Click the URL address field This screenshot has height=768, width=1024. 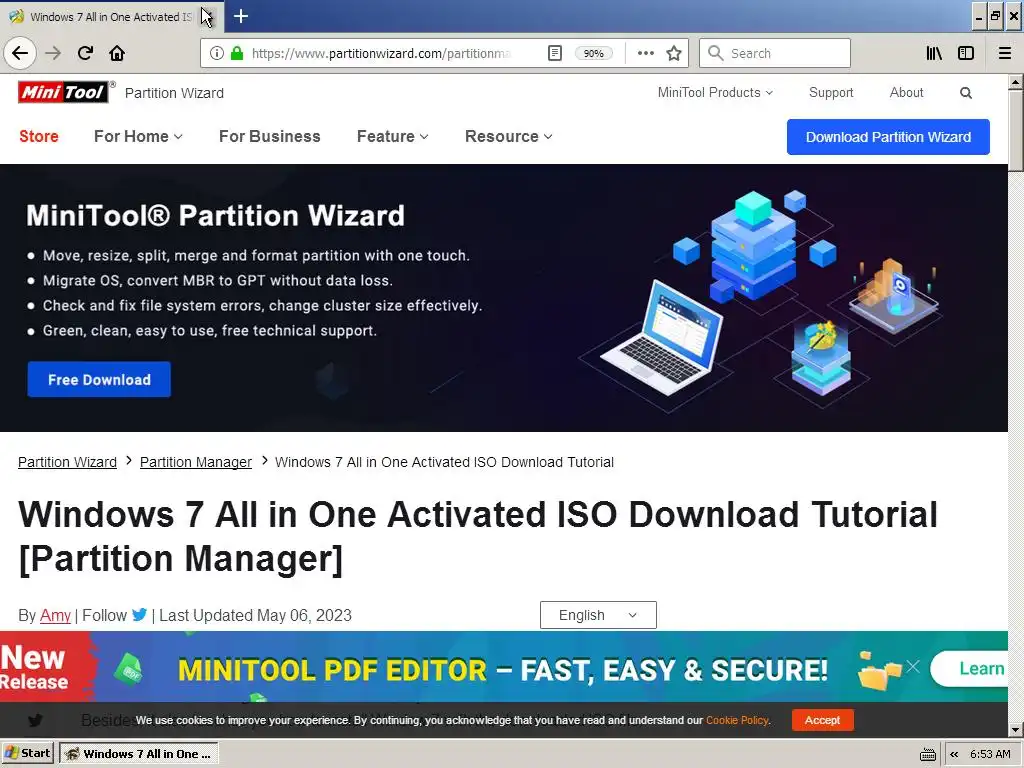pyautogui.click(x=381, y=53)
